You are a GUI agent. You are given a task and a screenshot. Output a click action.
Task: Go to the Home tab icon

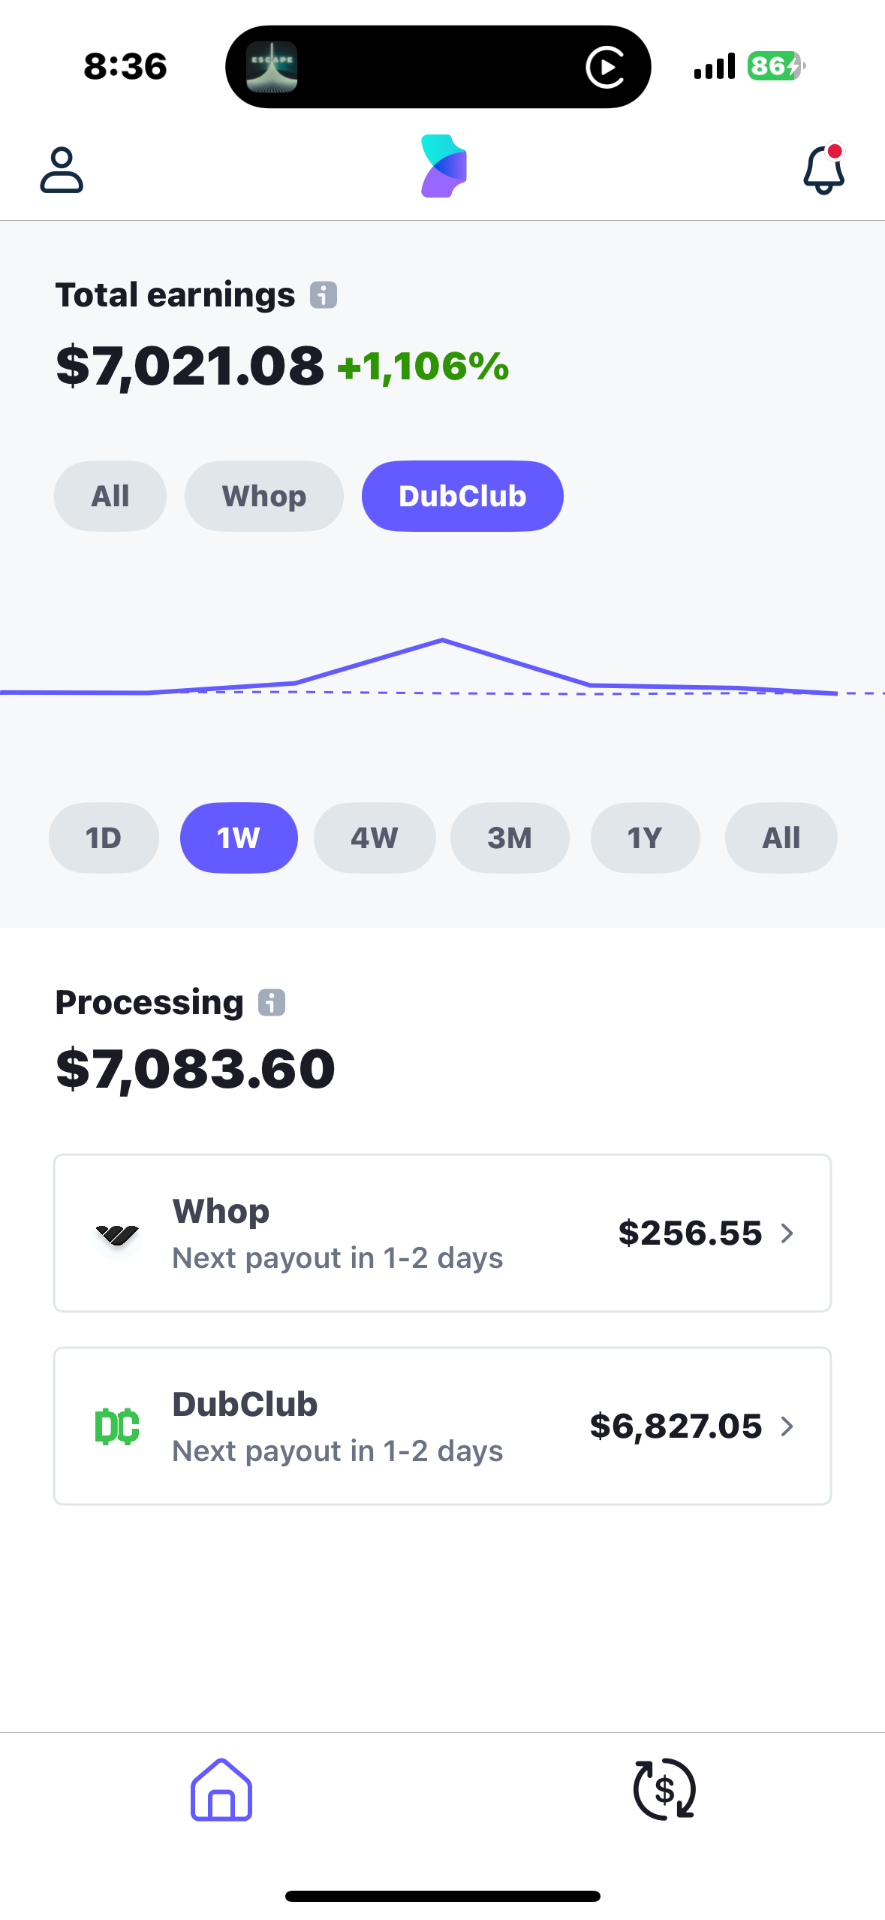coord(221,1789)
